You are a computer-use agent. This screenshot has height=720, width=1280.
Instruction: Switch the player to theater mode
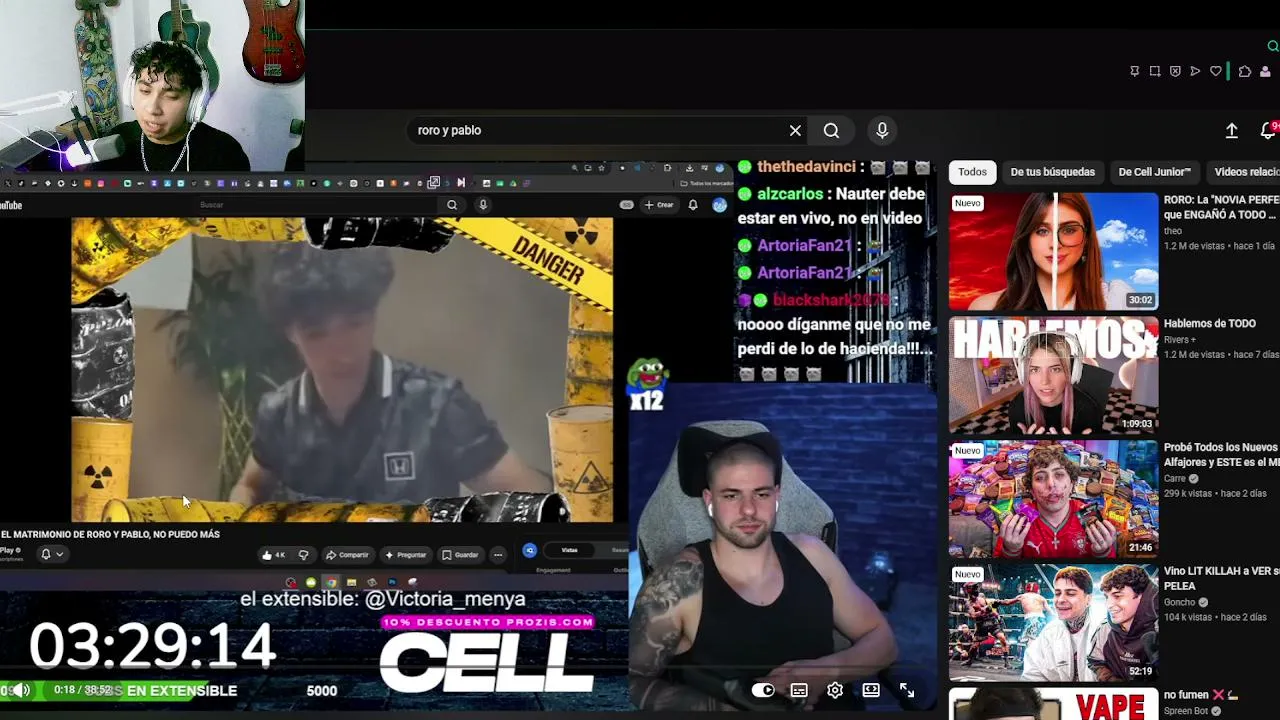(871, 690)
